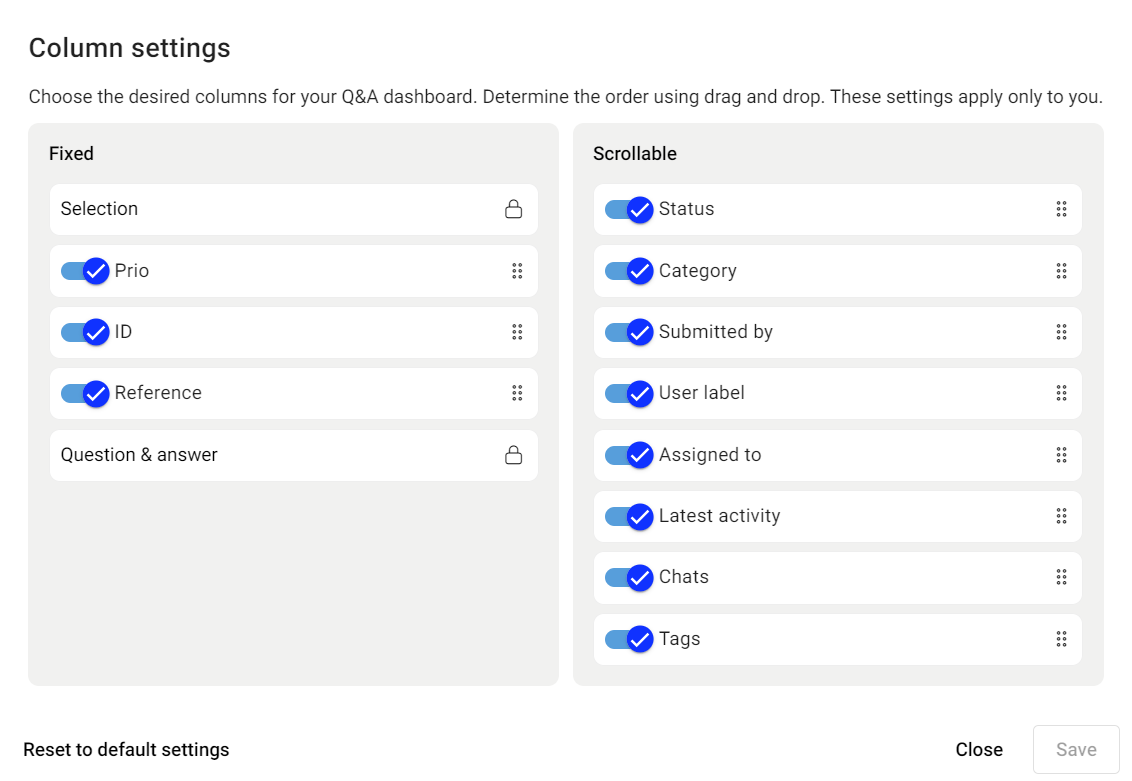Disable the User label toggle
The image size is (1132, 781).
click(629, 393)
